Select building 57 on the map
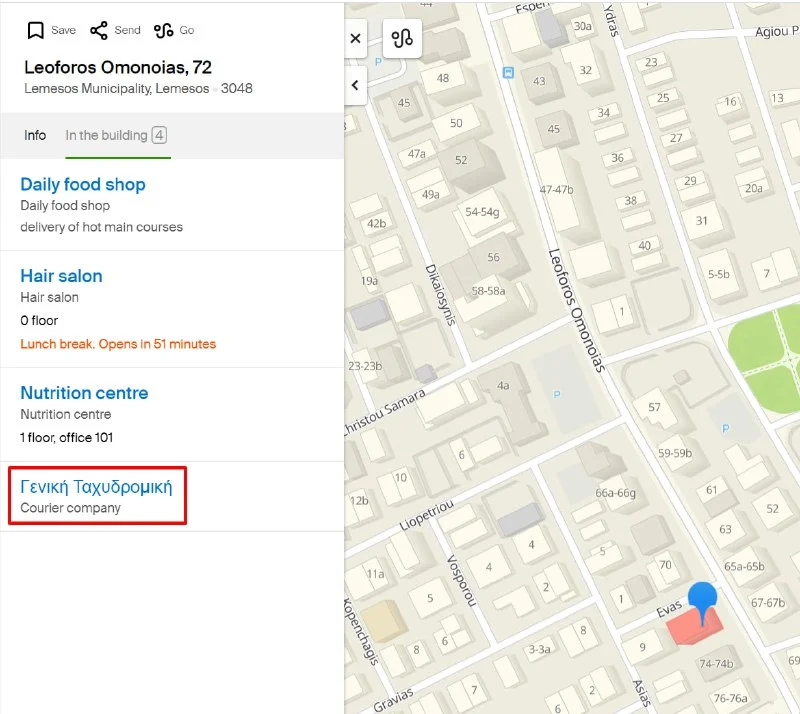 point(654,407)
